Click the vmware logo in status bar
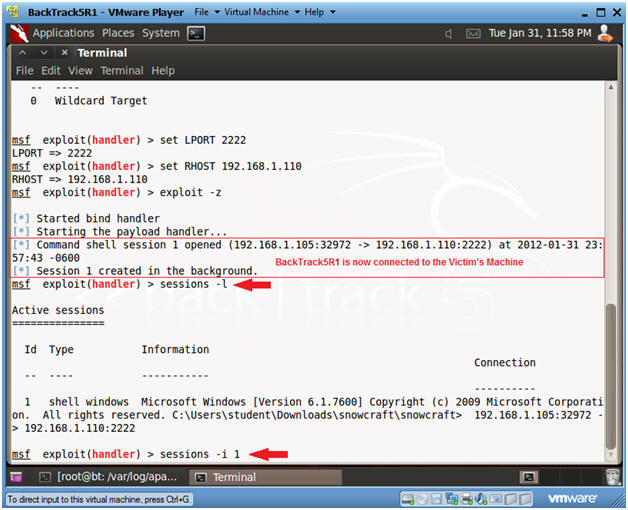This screenshot has height=510, width=628. 572,499
